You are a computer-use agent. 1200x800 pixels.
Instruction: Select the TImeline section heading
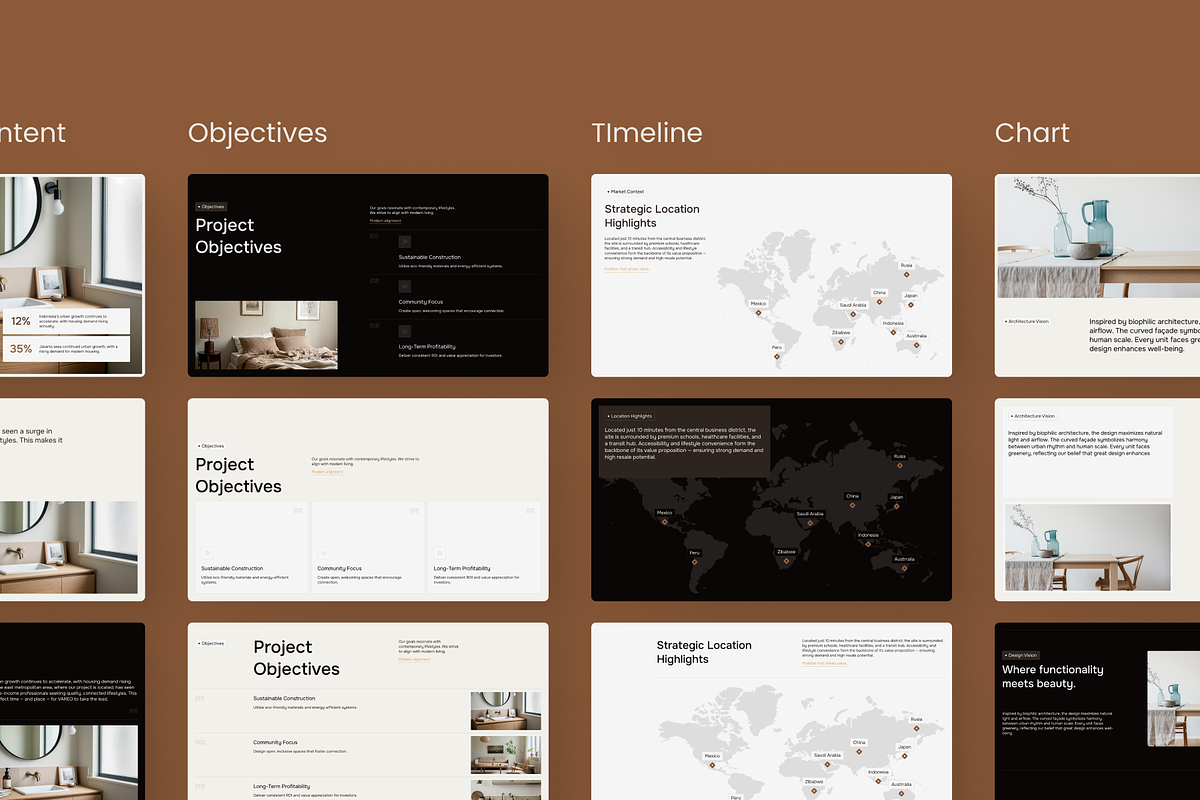pos(647,133)
